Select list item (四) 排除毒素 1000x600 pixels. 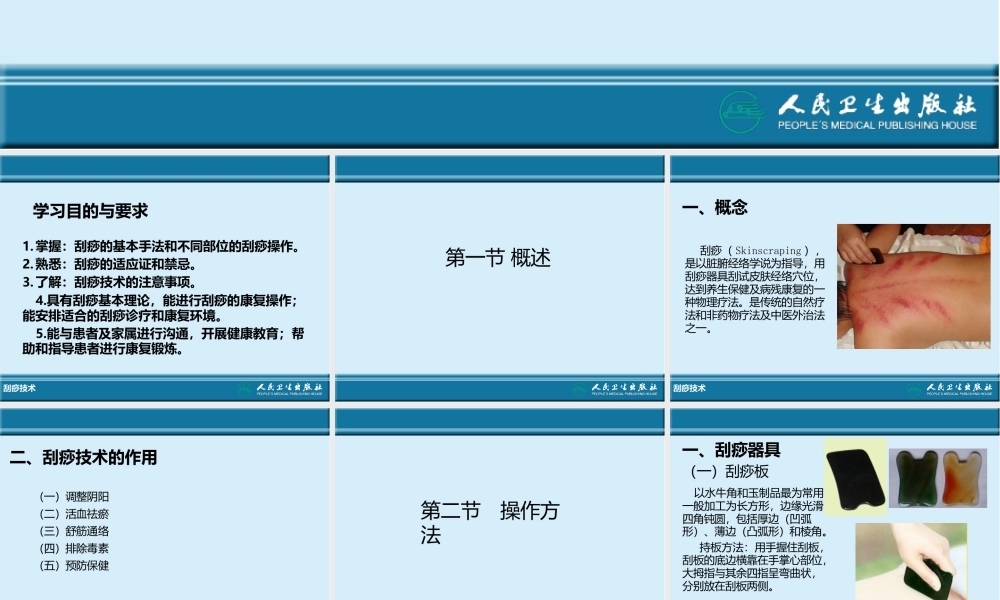tap(74, 548)
